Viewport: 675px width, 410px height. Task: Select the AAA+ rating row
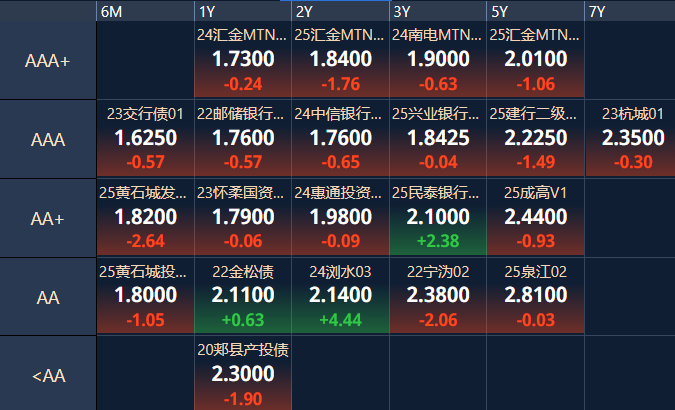pyautogui.click(x=47, y=61)
